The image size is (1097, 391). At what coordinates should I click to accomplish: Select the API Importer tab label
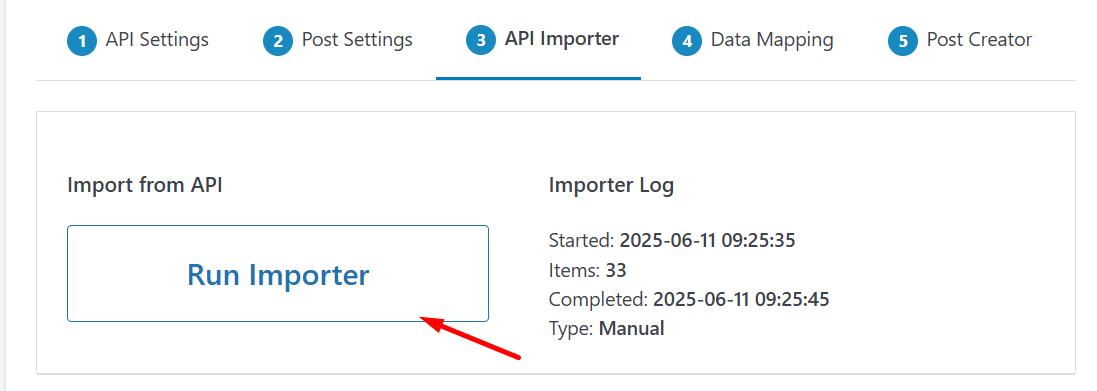click(x=562, y=39)
